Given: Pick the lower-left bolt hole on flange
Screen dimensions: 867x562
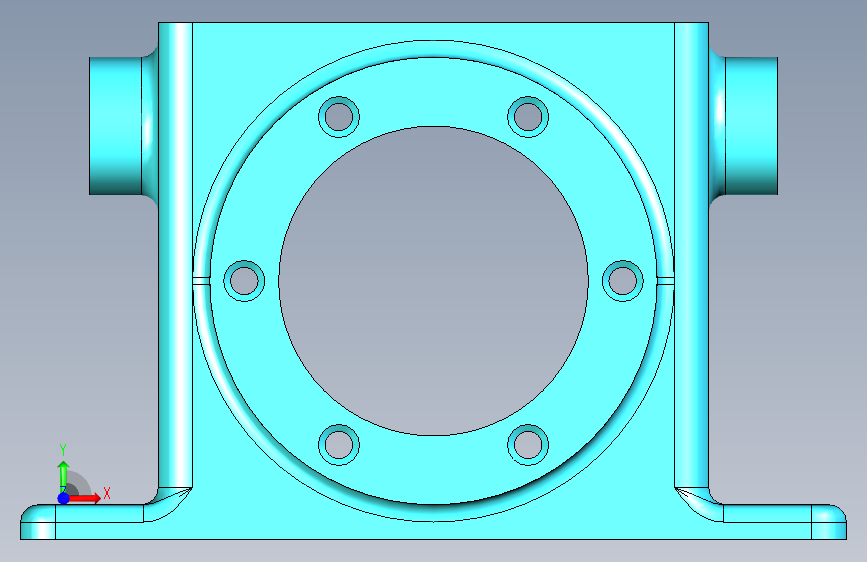Looking at the screenshot, I should [x=339, y=445].
